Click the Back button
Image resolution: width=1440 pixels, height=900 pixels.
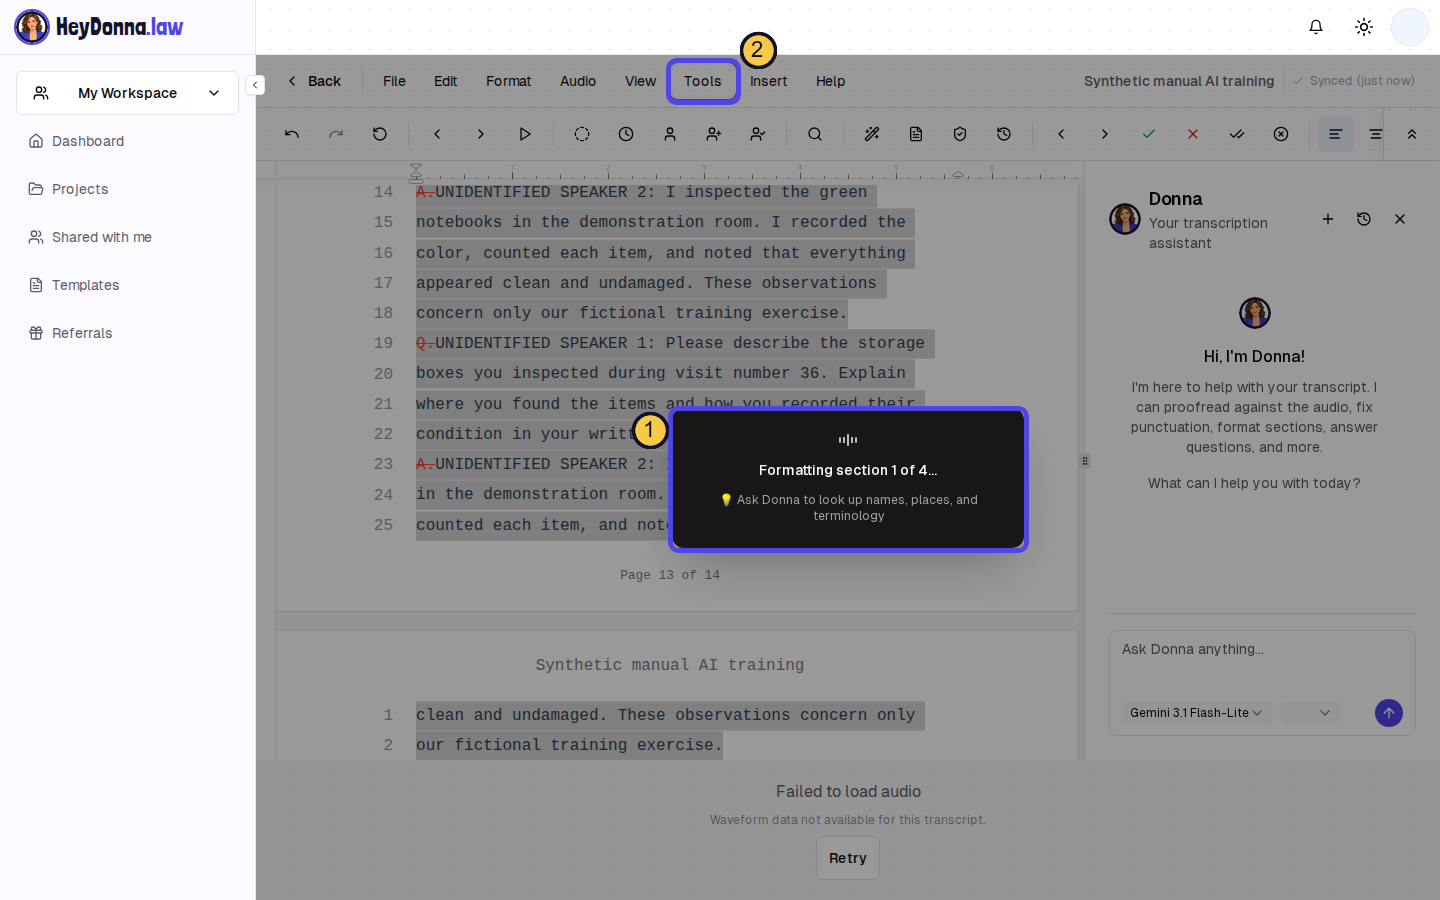coord(314,81)
